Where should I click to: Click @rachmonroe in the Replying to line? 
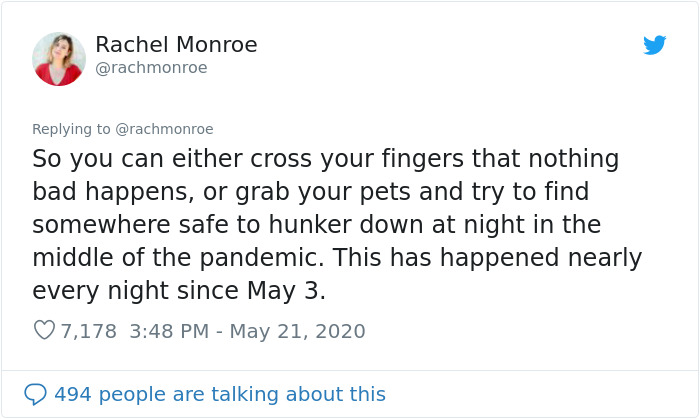[x=164, y=129]
